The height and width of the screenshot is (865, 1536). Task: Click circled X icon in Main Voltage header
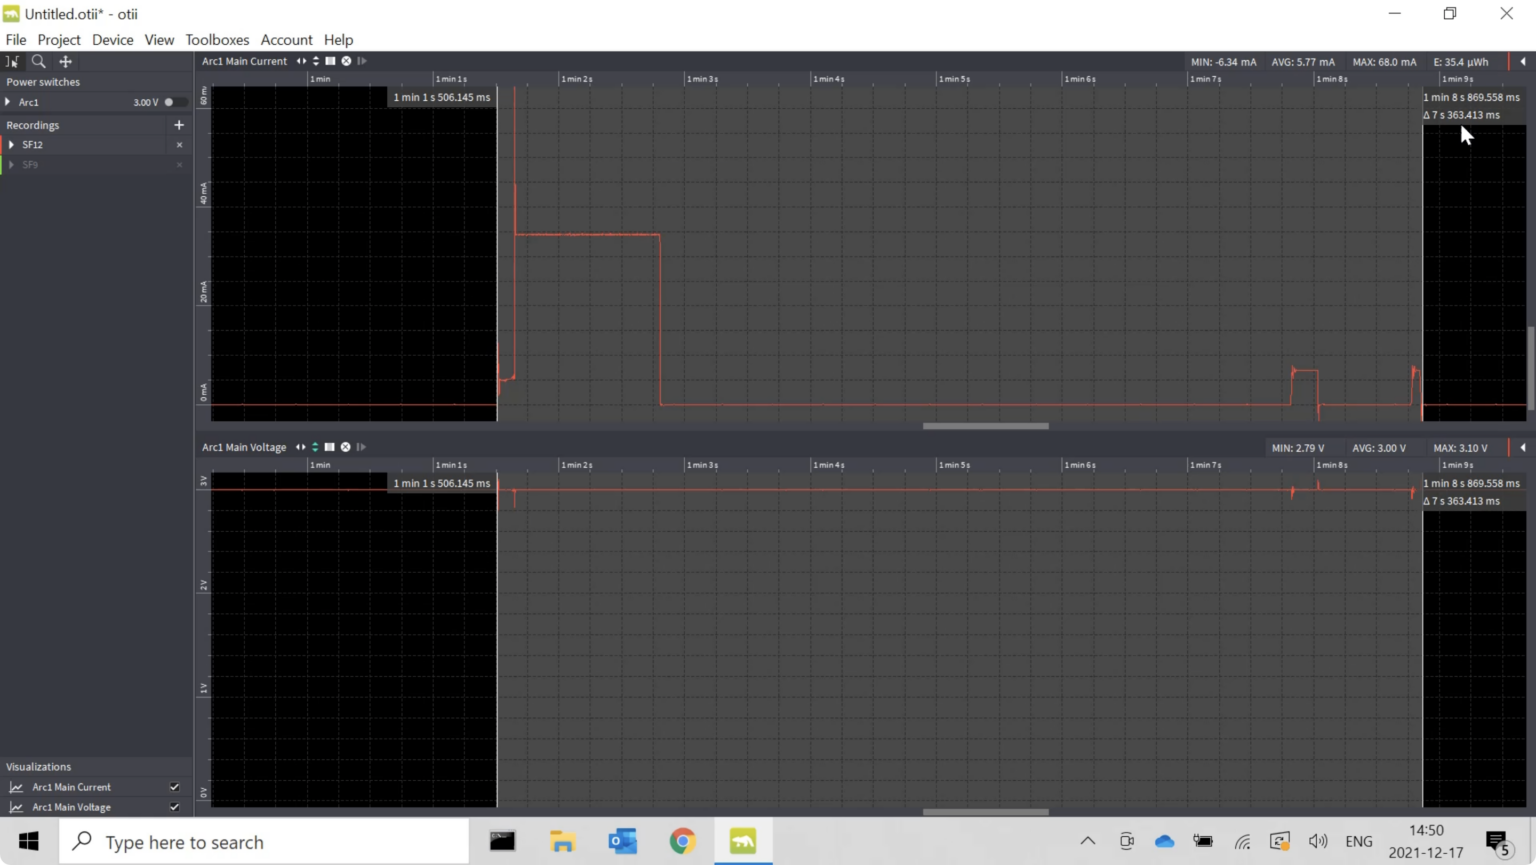tap(346, 447)
